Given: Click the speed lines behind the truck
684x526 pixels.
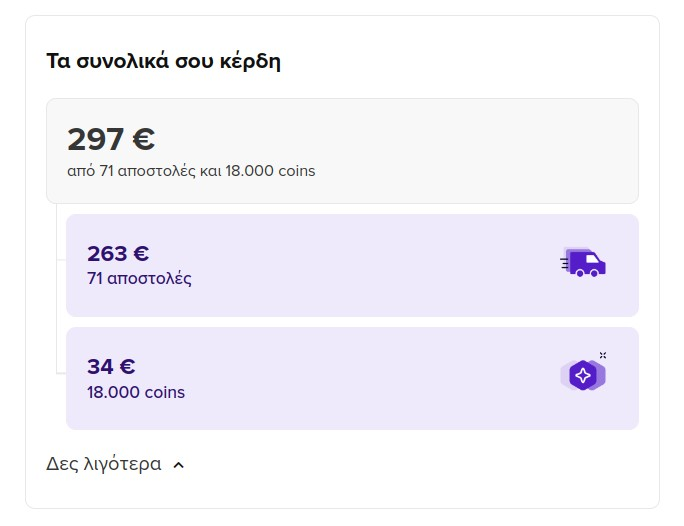Looking at the screenshot, I should (565, 263).
